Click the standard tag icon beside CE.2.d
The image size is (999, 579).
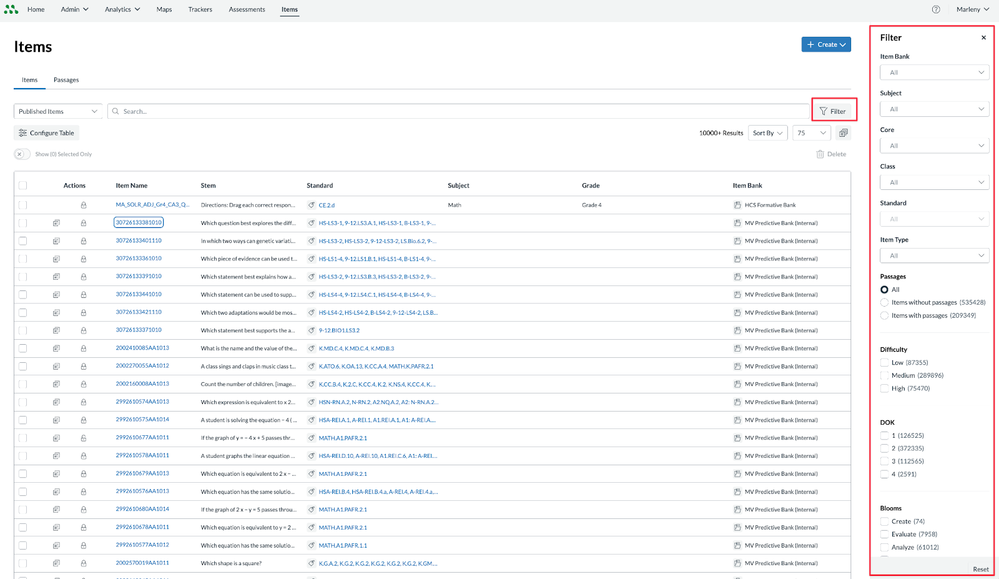(312, 204)
